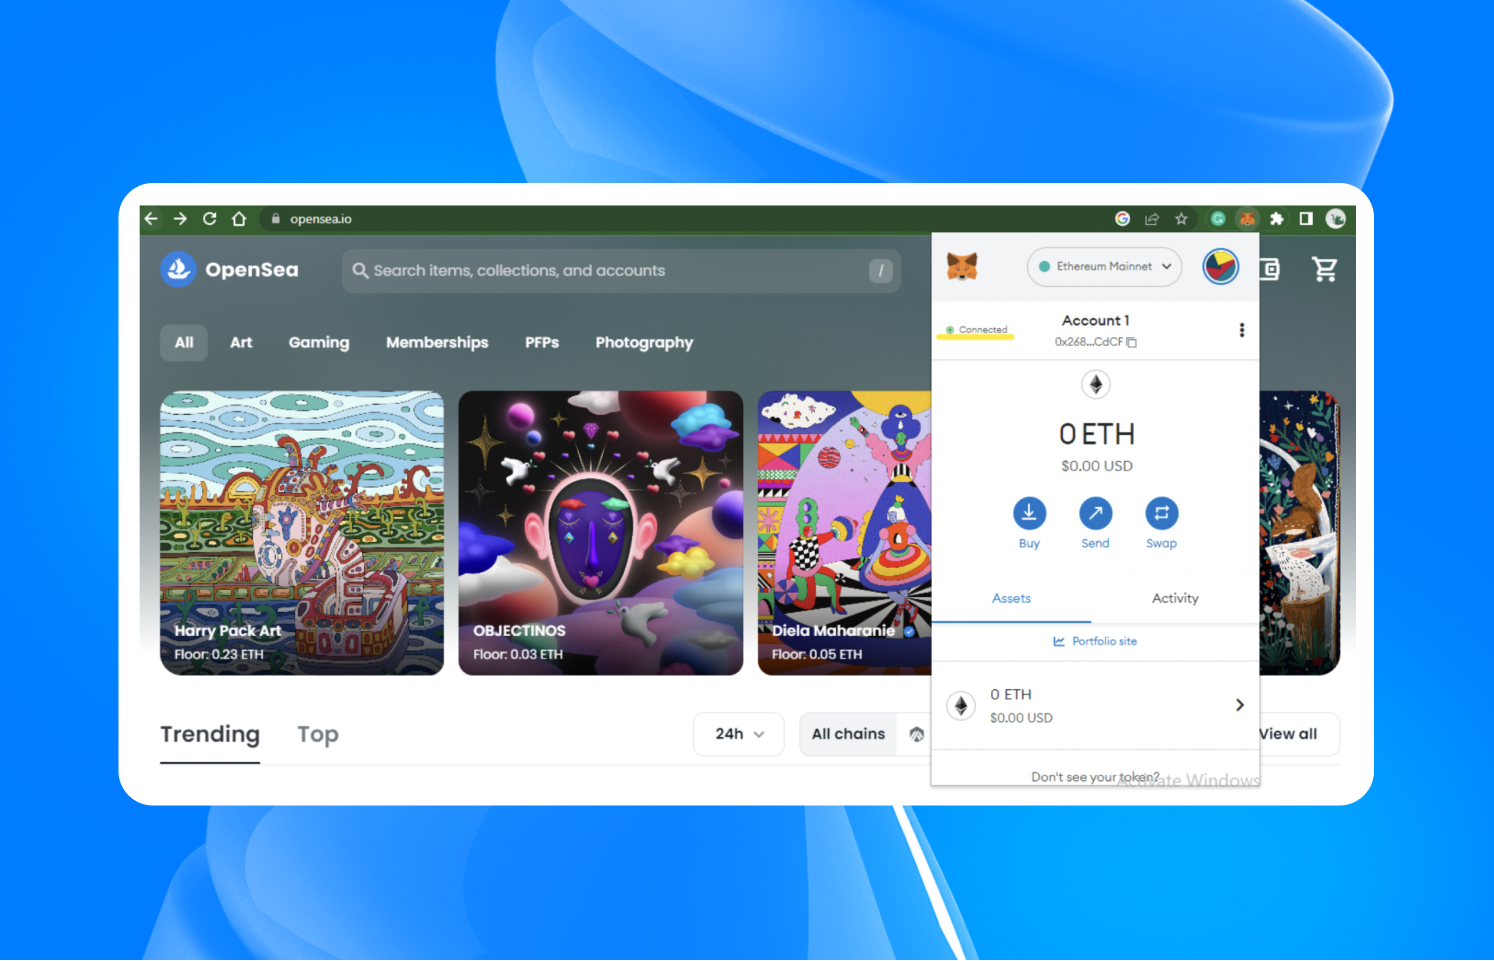Image resolution: width=1494 pixels, height=961 pixels.
Task: Open the Ethereum Mainnet network dropdown
Action: 1104,267
